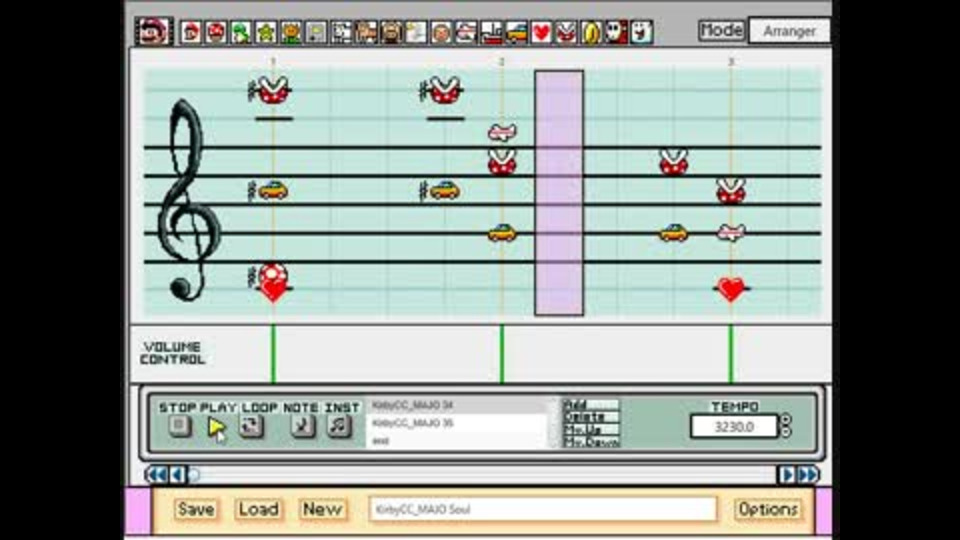Click the Arranger mode field

pos(790,31)
